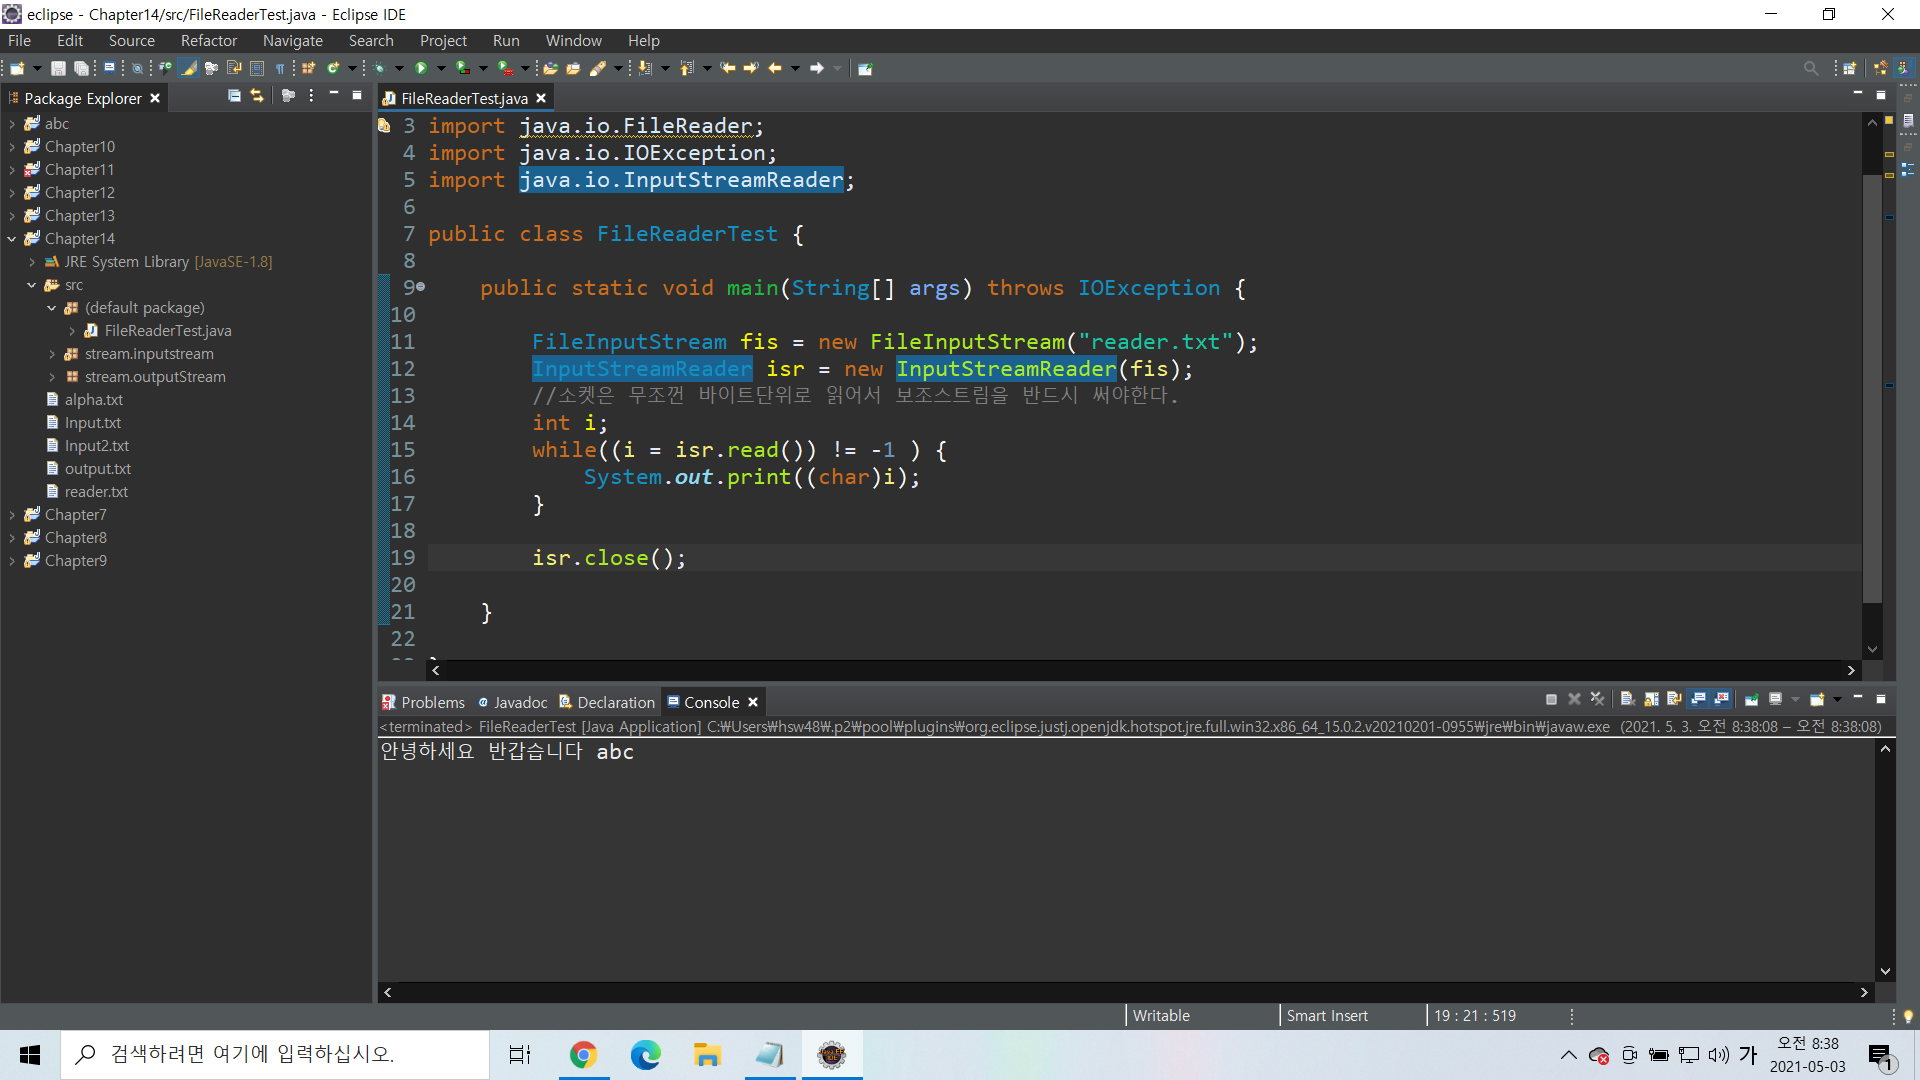Select reader.txt in Package Explorer
Image resolution: width=1920 pixels, height=1080 pixels.
pos(96,492)
